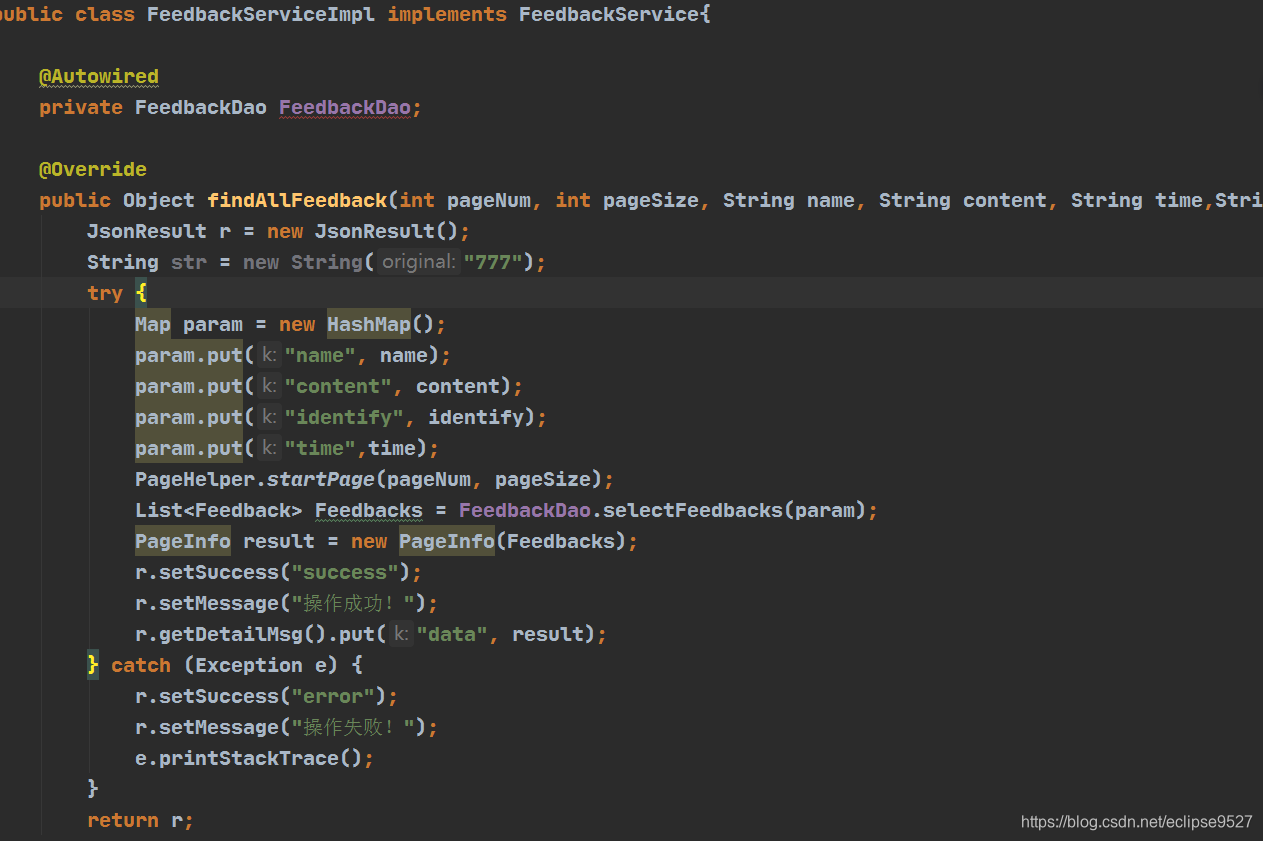Click the PageHelper class reference
The image size is (1263, 841).
coord(195,479)
